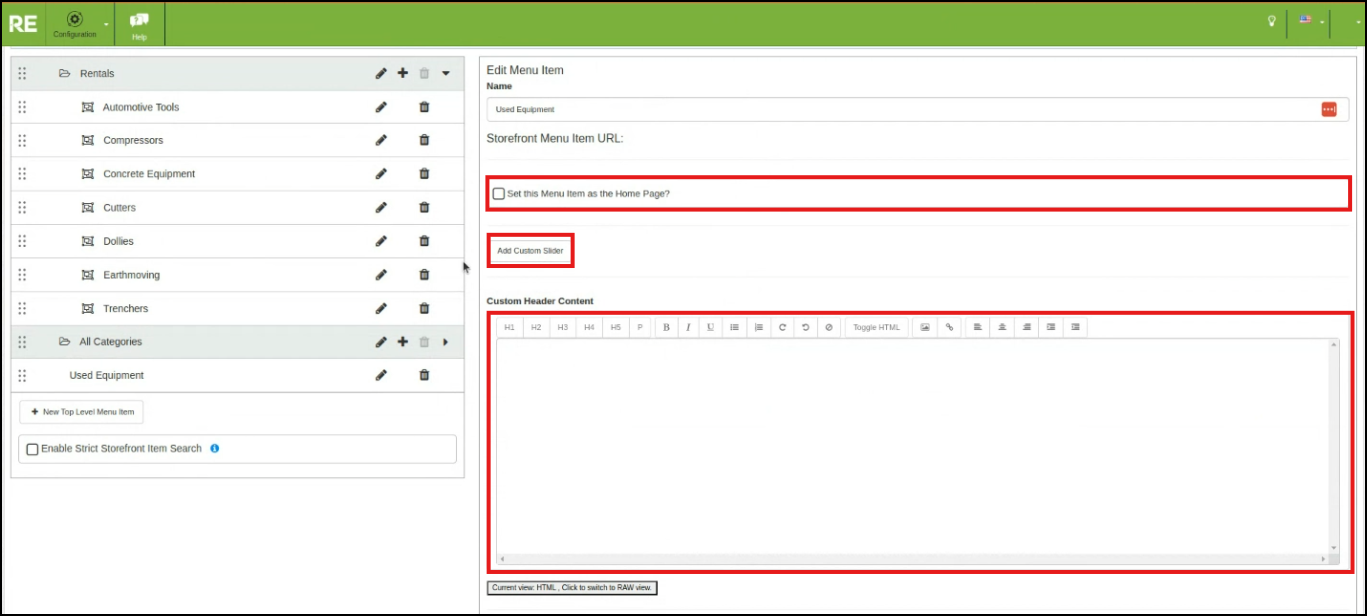
Task: Expand the All Categories menu group
Action: pyautogui.click(x=446, y=342)
